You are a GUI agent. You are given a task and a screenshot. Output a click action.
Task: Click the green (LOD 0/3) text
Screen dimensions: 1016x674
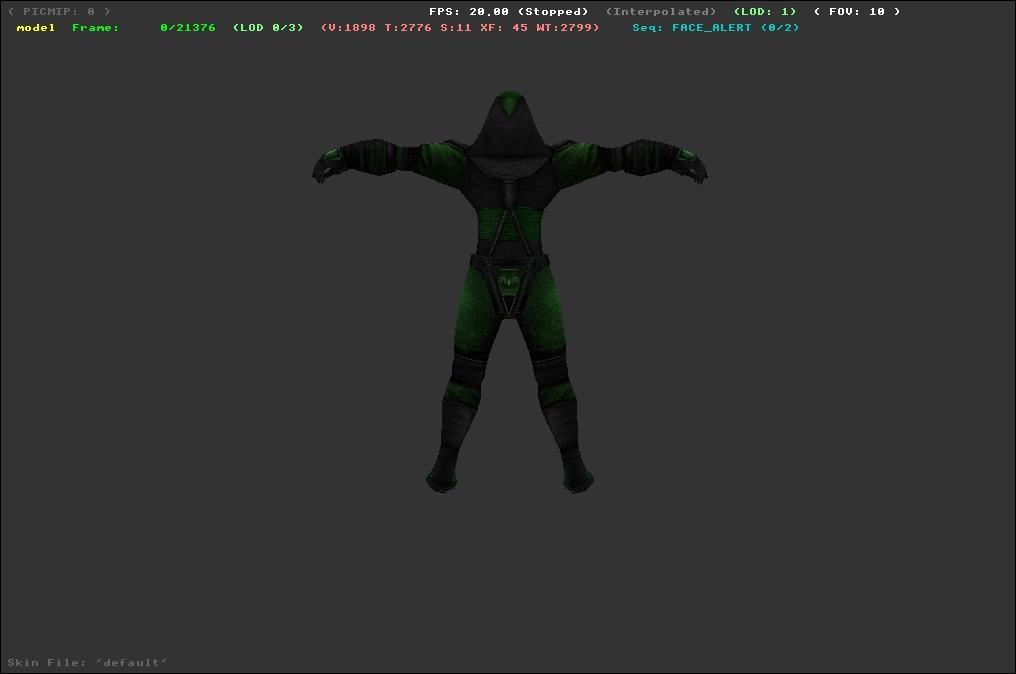pyautogui.click(x=267, y=28)
